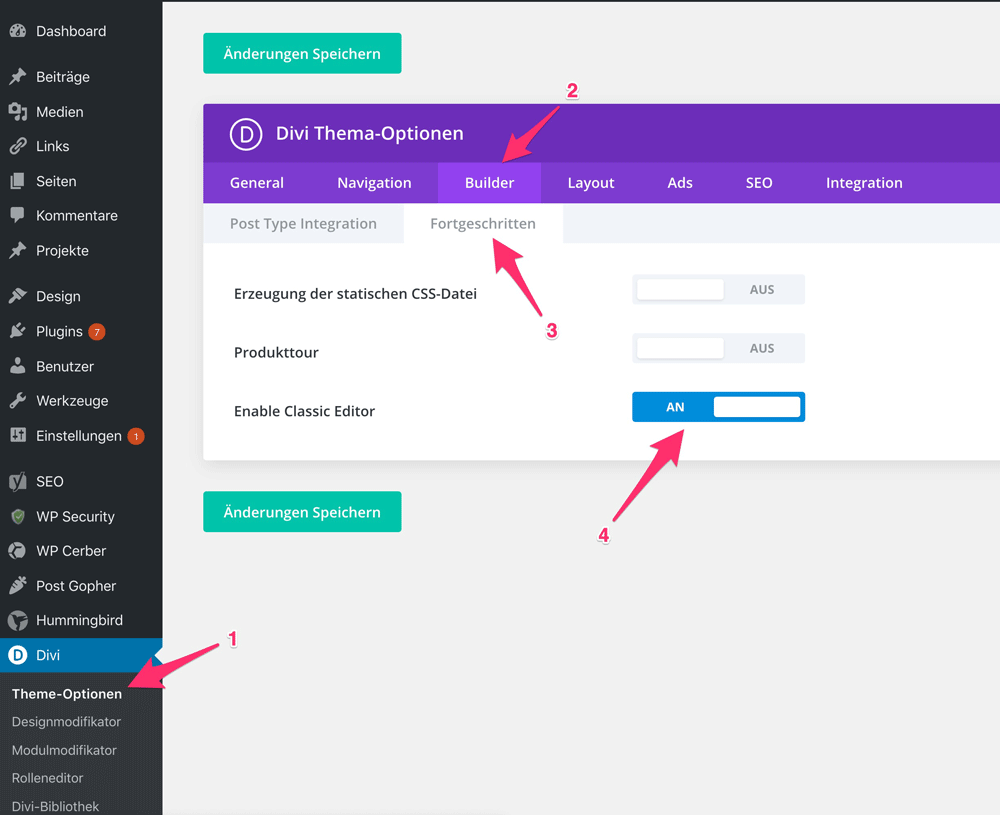Click the Medien media icon
Viewport: 1000px width, 815px height.
click(x=18, y=112)
